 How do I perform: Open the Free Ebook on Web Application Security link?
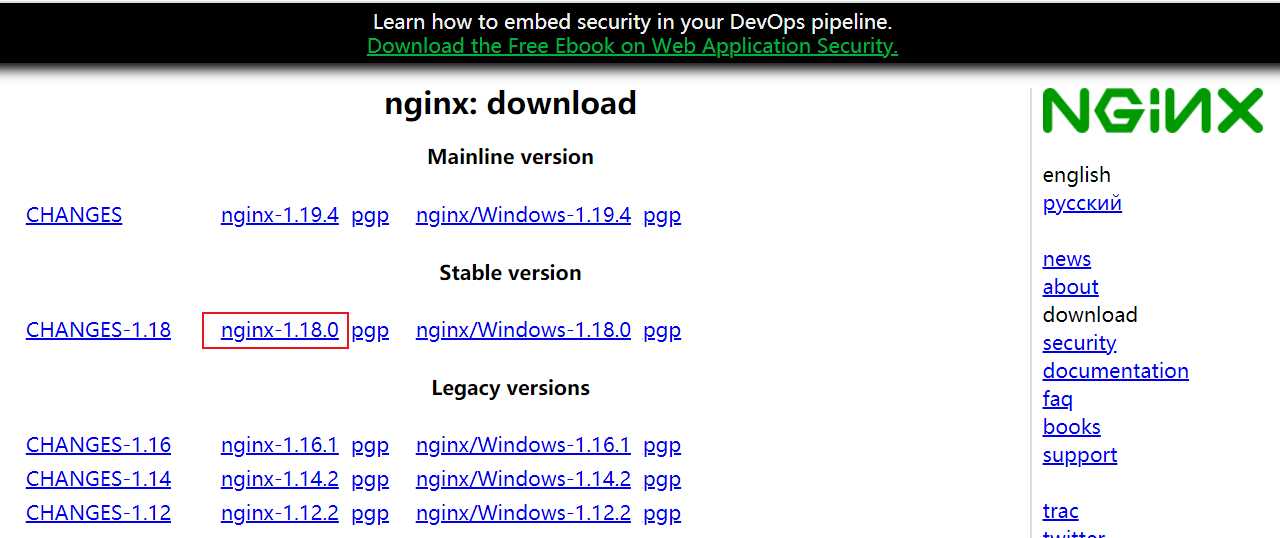tap(632, 46)
